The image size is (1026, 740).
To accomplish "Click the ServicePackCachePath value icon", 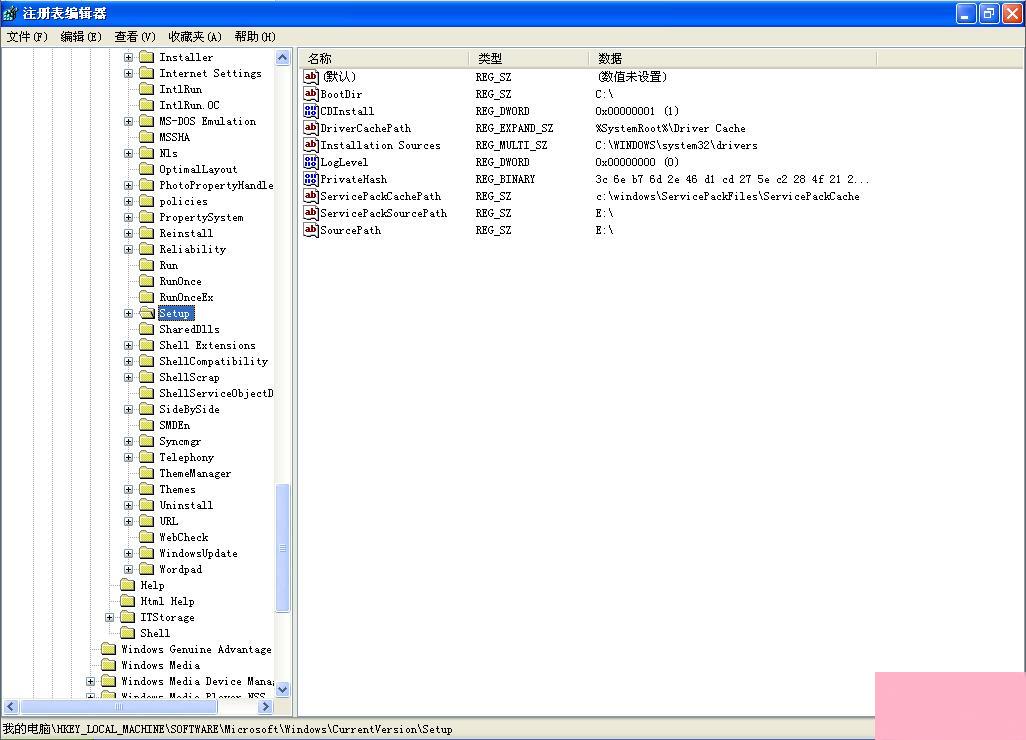I will [x=311, y=196].
